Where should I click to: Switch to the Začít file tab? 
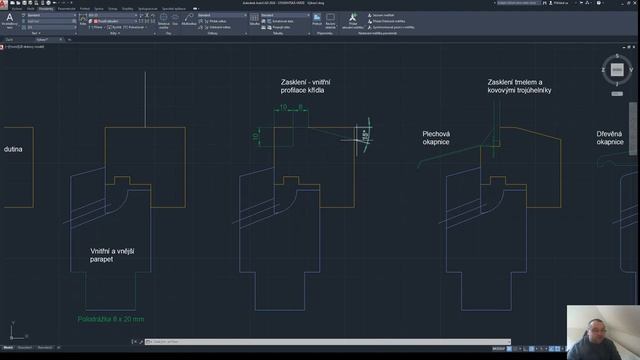pos(9,40)
